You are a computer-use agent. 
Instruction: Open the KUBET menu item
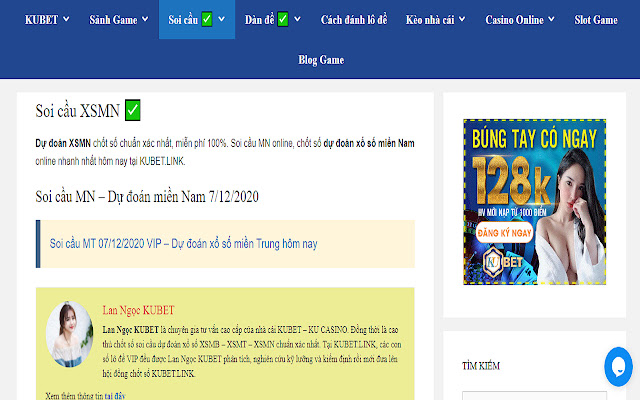click(41, 20)
